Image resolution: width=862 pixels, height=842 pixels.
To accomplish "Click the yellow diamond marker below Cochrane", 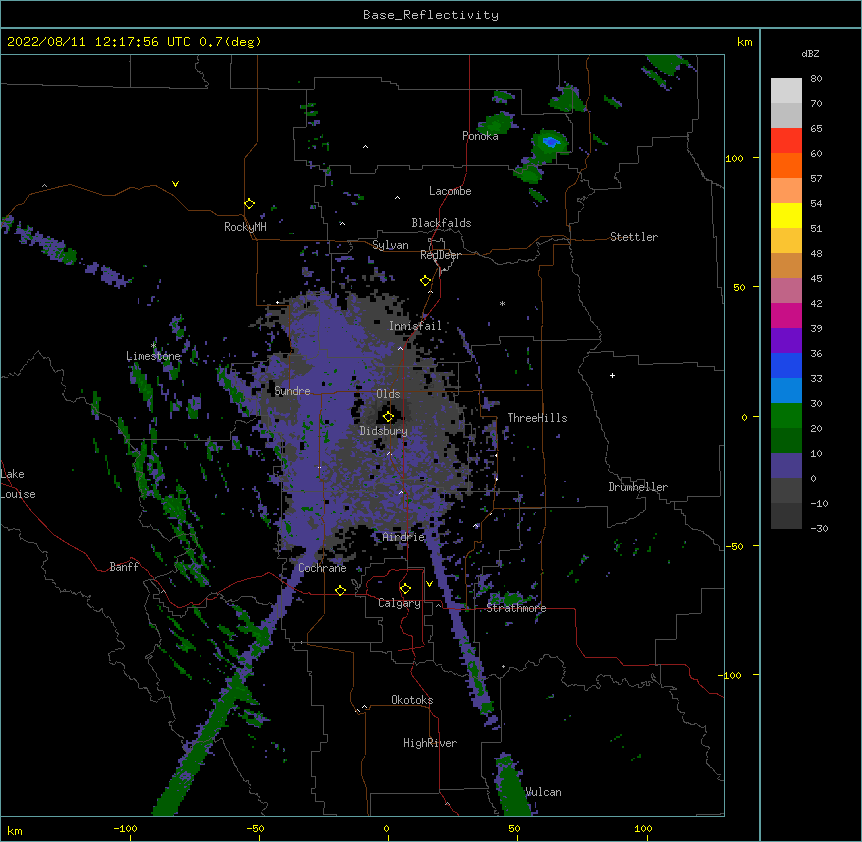I will point(340,590).
